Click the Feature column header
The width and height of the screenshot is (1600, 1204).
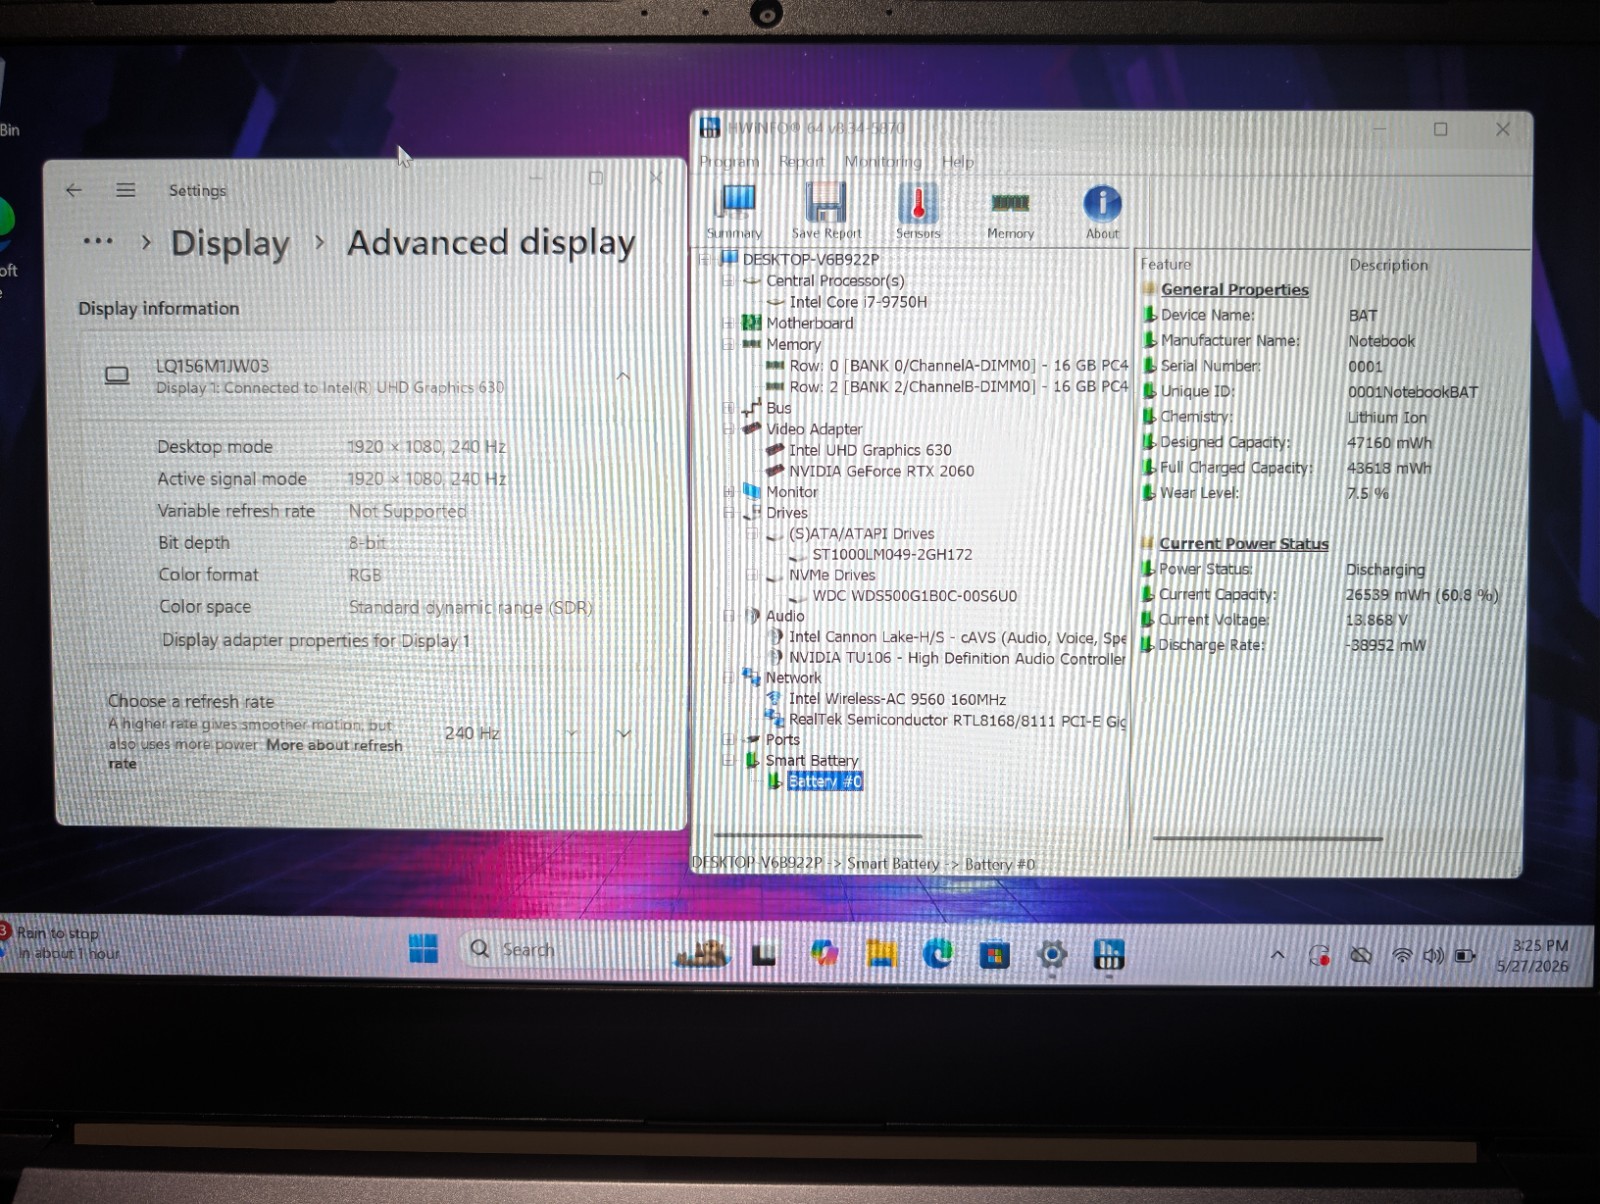[1166, 264]
